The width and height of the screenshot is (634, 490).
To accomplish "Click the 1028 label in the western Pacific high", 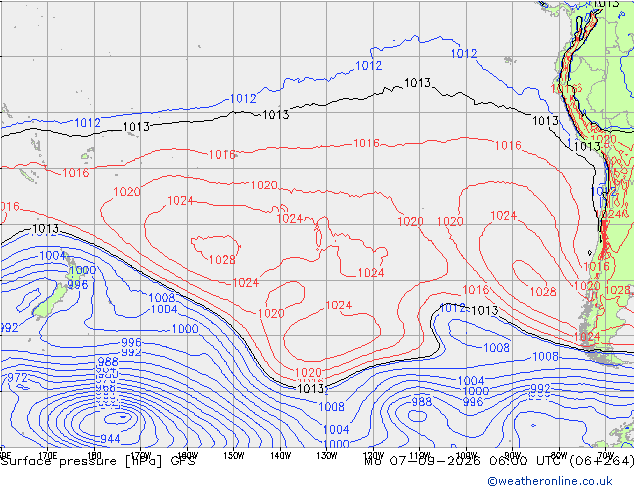I will click(222, 260).
